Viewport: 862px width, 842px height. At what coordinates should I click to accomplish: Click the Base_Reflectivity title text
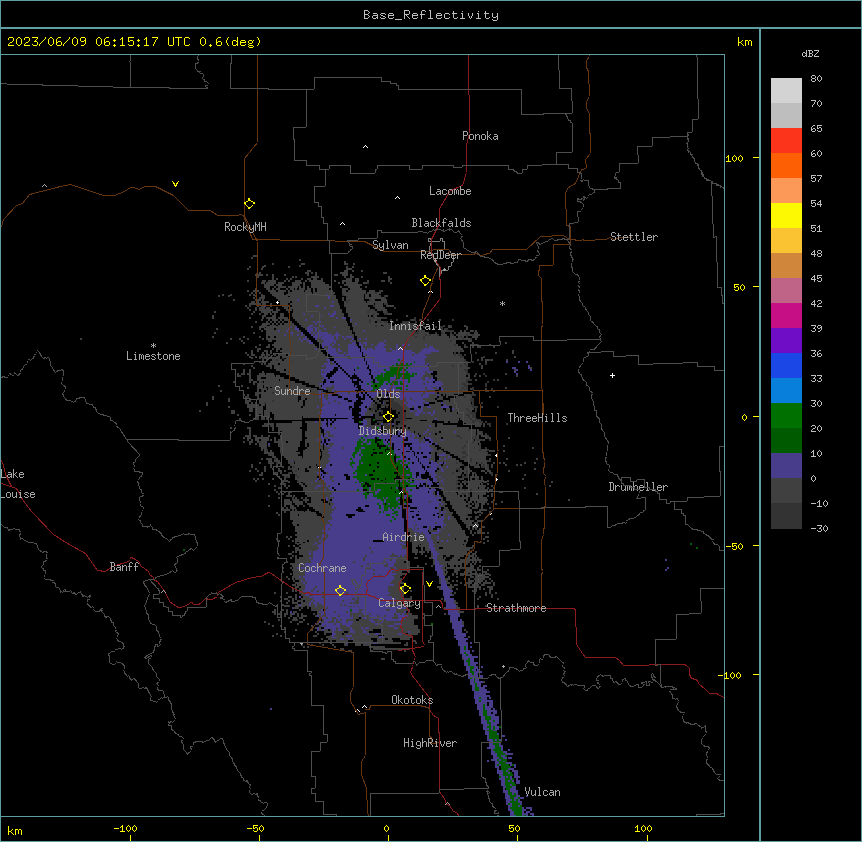click(431, 15)
